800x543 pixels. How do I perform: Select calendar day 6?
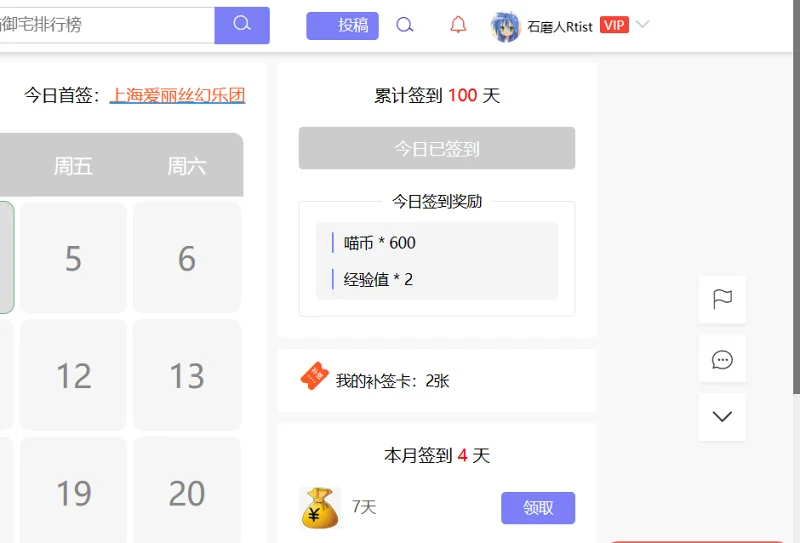coord(187,258)
